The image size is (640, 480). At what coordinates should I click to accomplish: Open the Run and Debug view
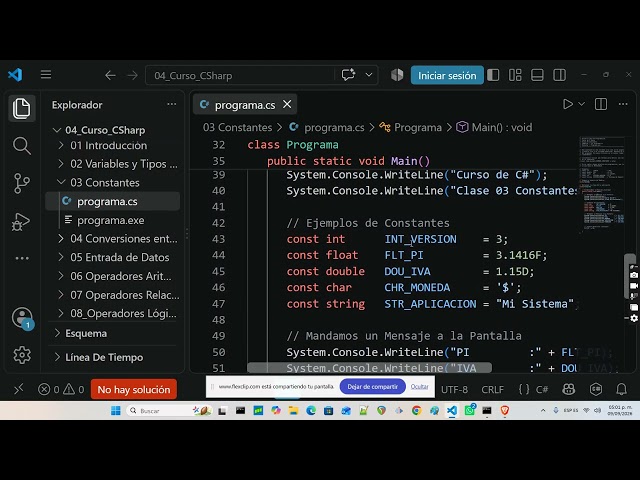pos(21,222)
